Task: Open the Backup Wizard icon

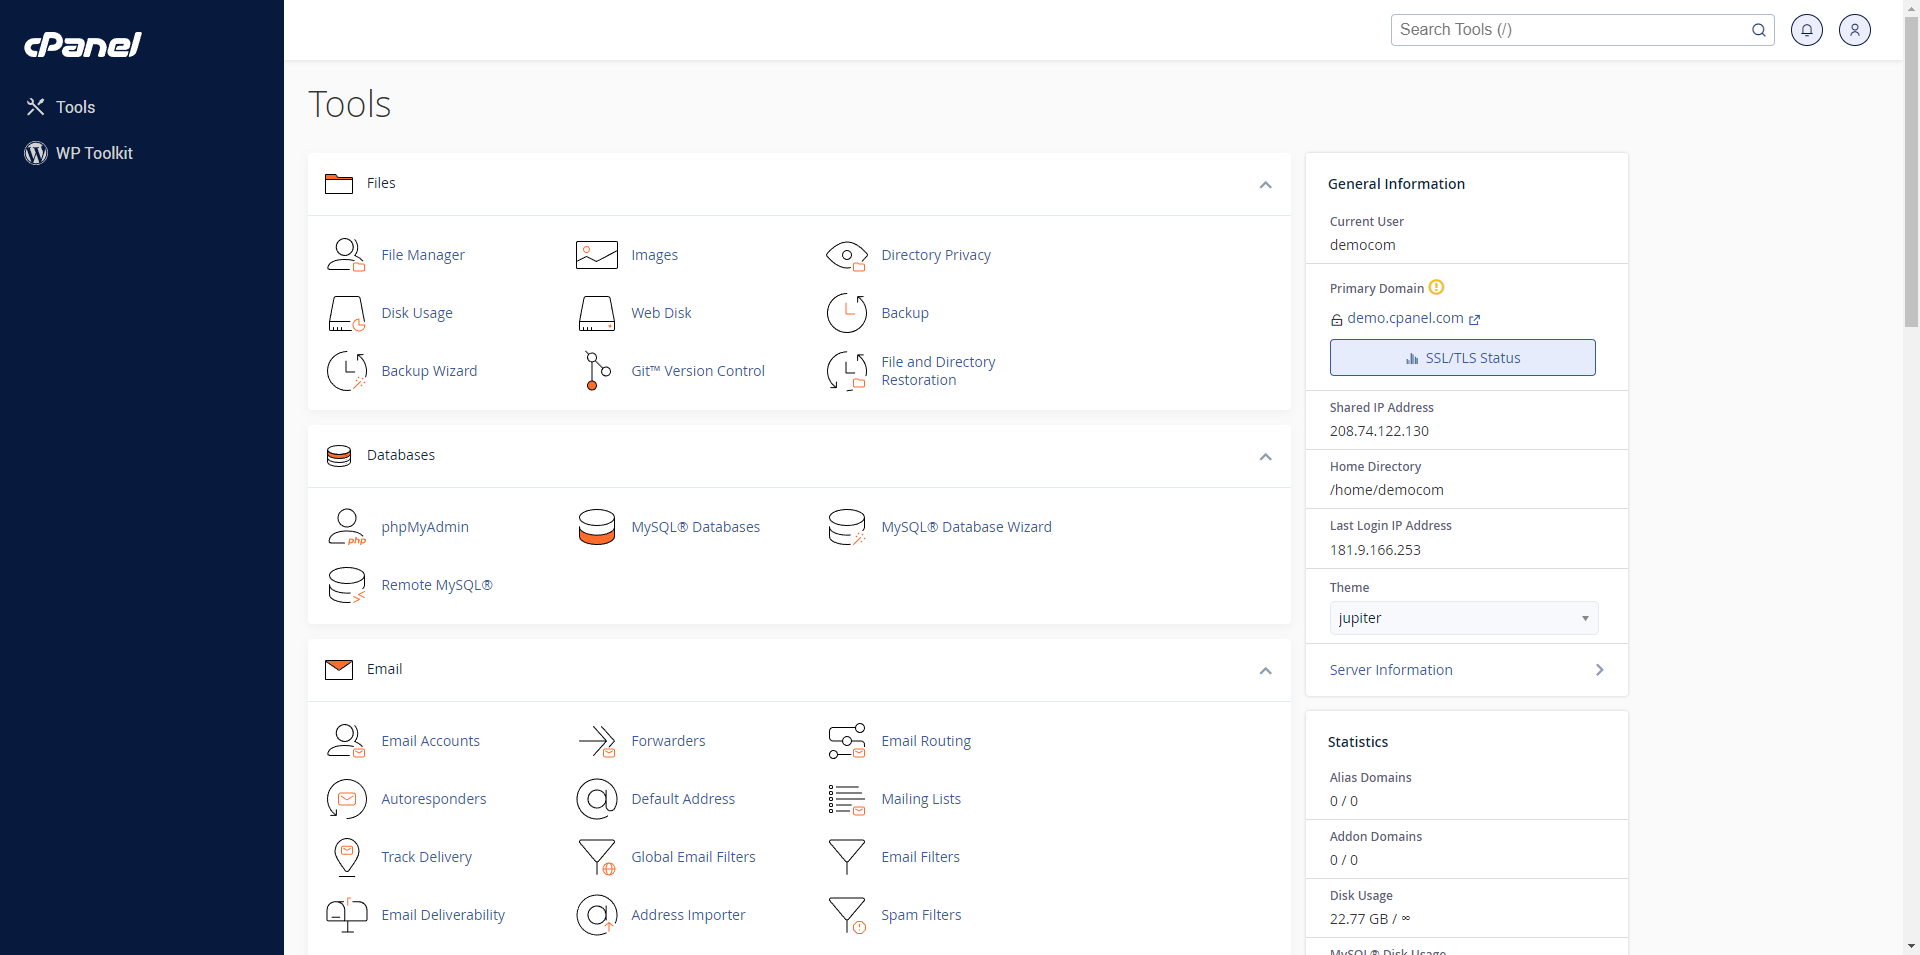Action: point(346,371)
